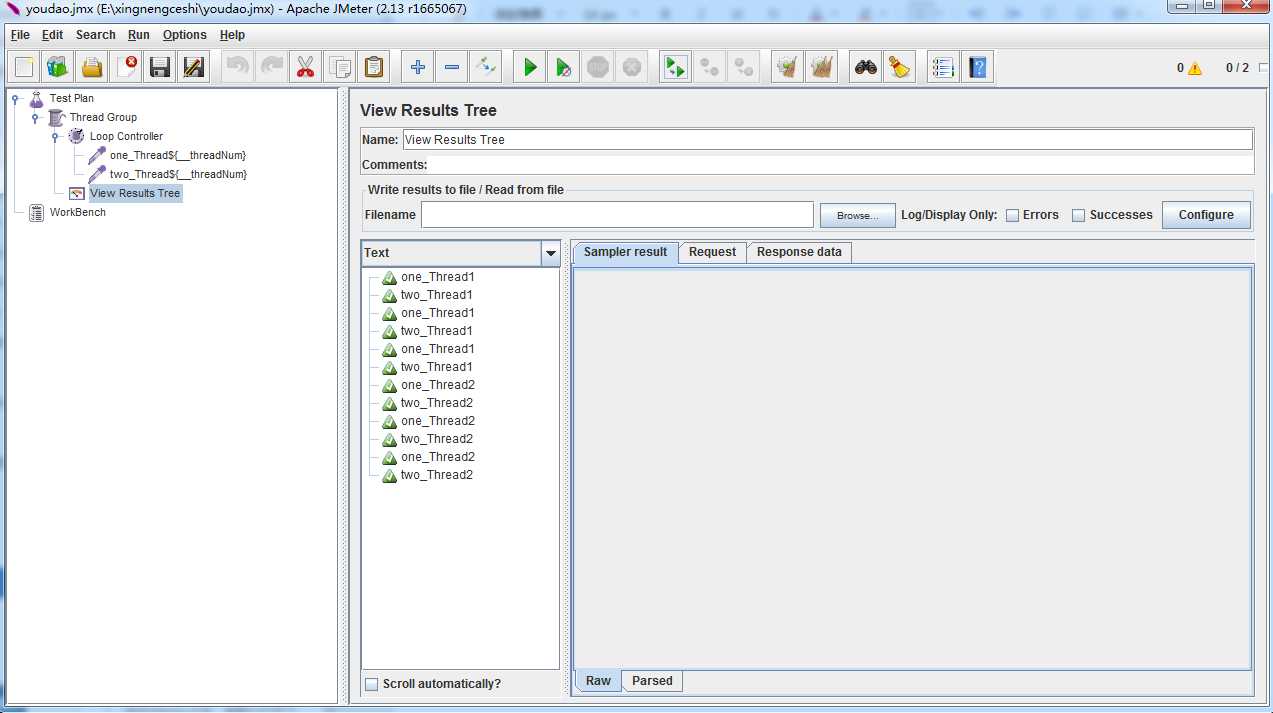Switch to the Response data tab

pos(799,252)
